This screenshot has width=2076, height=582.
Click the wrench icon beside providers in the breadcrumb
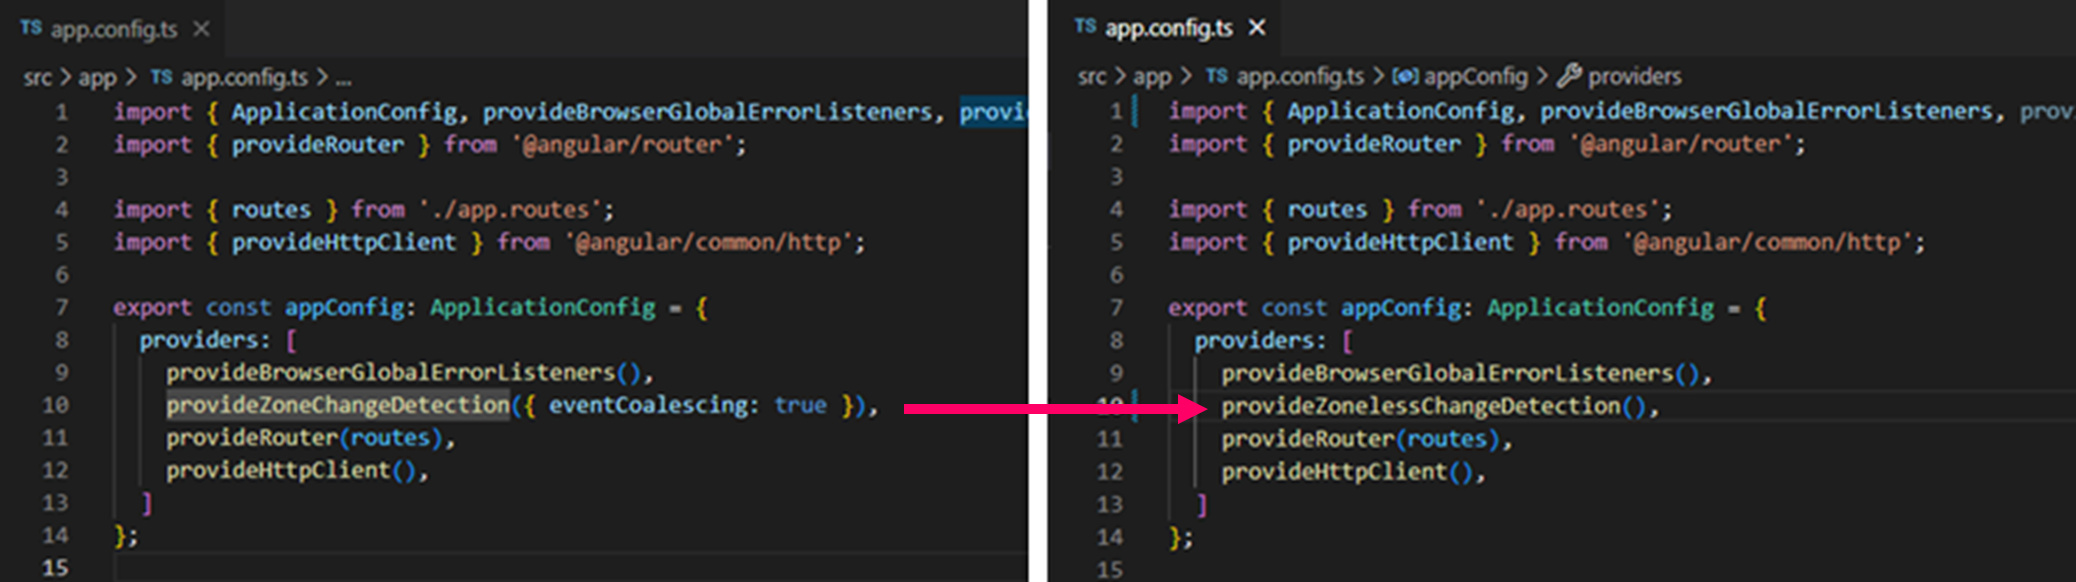pos(1569,75)
